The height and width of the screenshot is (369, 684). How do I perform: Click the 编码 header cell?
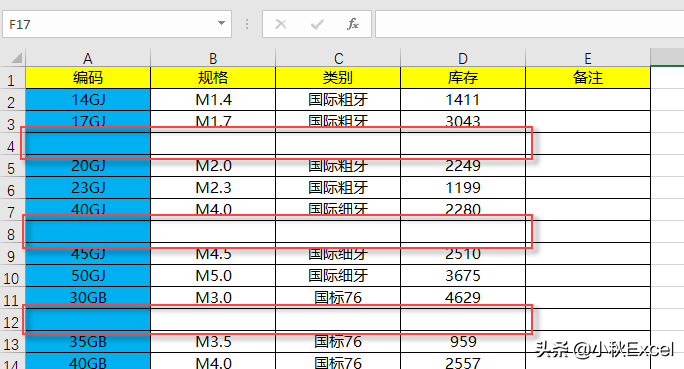click(88, 78)
